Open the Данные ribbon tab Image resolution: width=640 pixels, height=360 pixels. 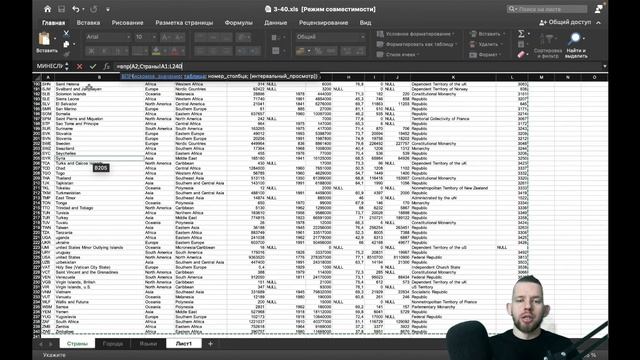(x=276, y=23)
